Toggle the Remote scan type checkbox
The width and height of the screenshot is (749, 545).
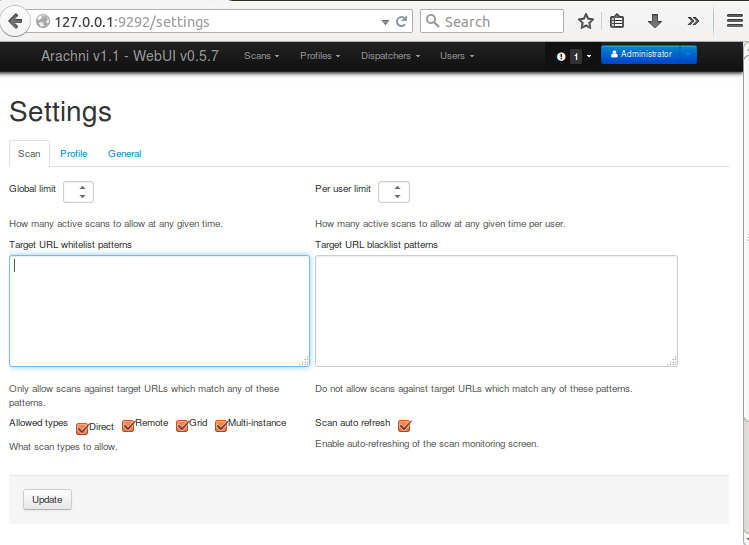click(128, 425)
